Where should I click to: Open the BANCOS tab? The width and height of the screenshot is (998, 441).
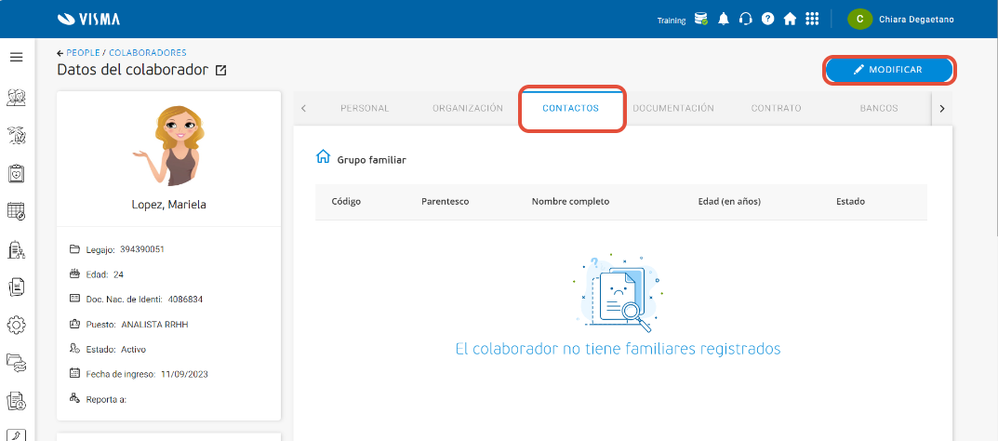(x=879, y=108)
